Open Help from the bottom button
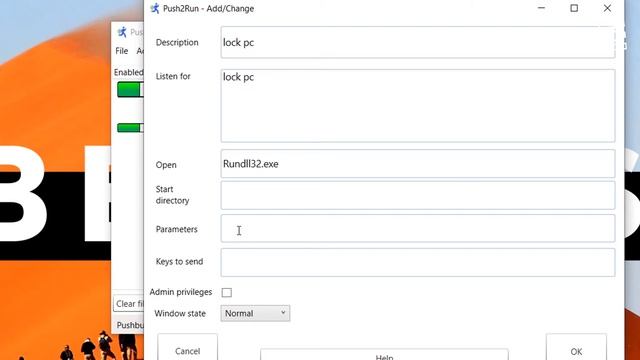This screenshot has width=640, height=360. [384, 355]
